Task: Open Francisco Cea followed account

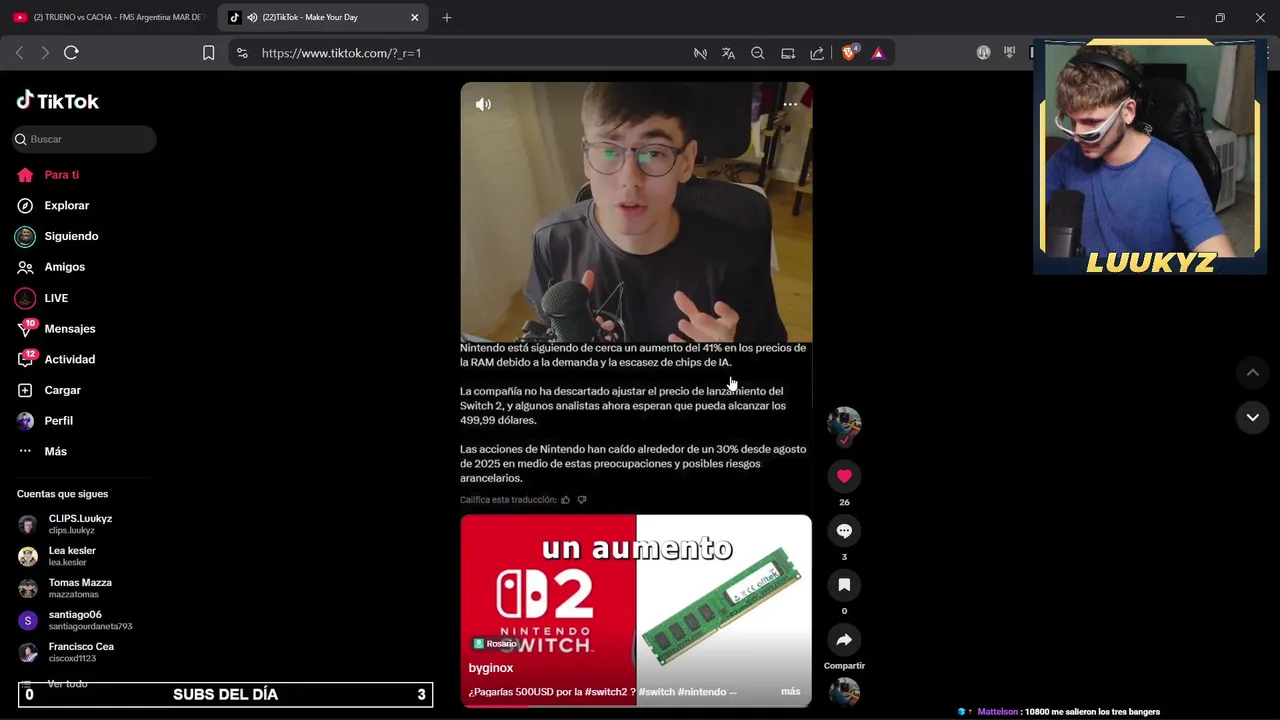Action: [66, 652]
